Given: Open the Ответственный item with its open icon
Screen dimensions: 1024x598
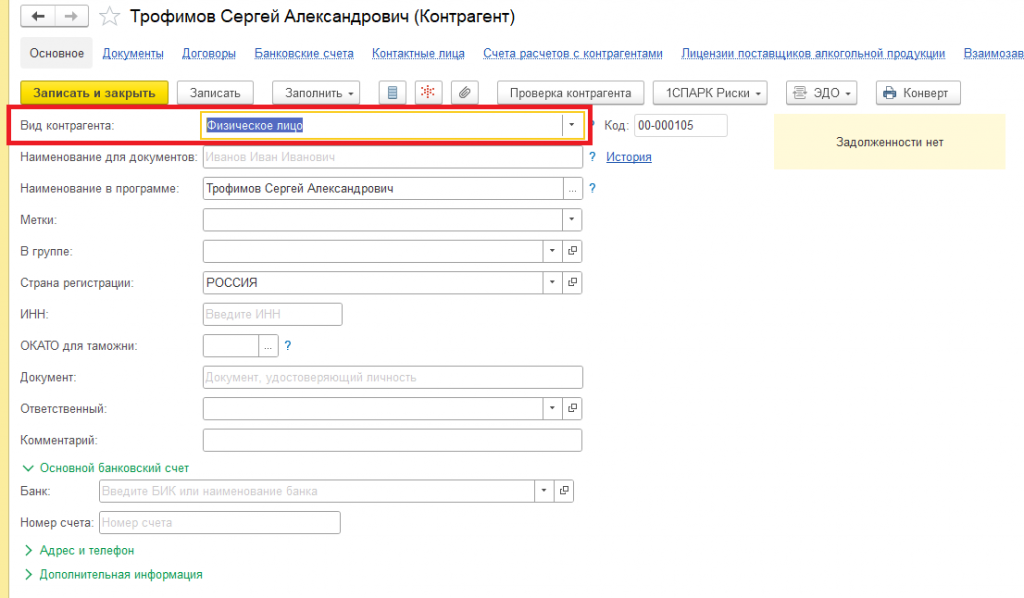Looking at the screenshot, I should click(x=572, y=409).
